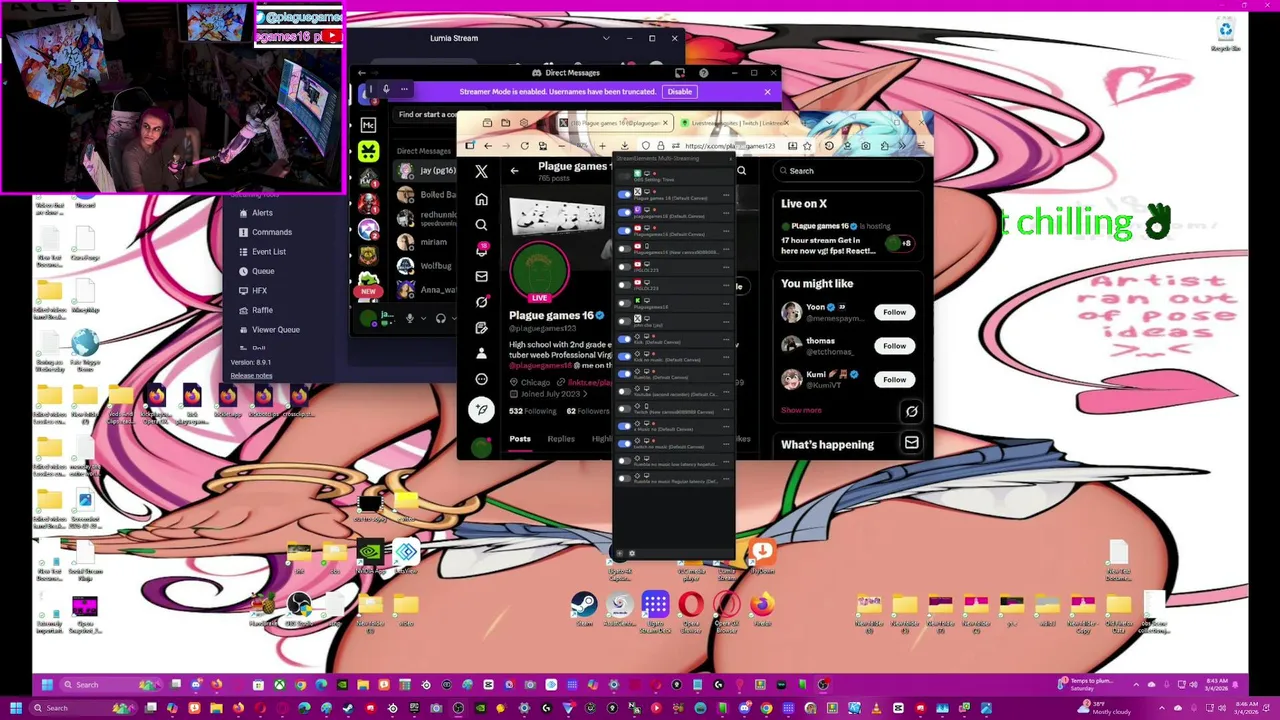
Task: Zoom out with browser minus button
Action: [562, 146]
